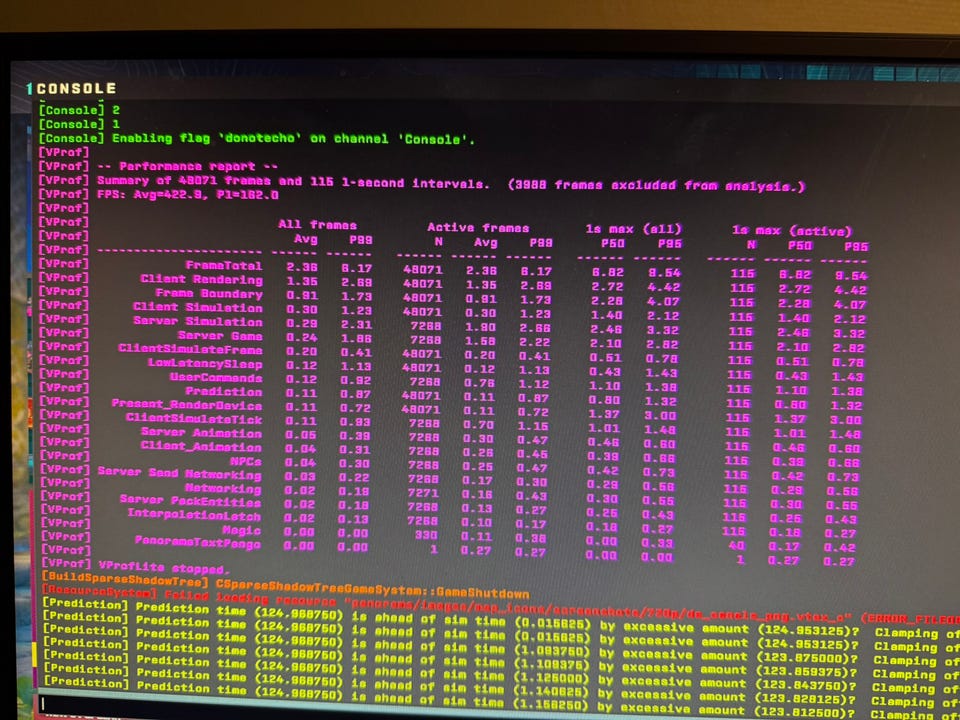Click the 'Server Simulation' row label

point(198,321)
